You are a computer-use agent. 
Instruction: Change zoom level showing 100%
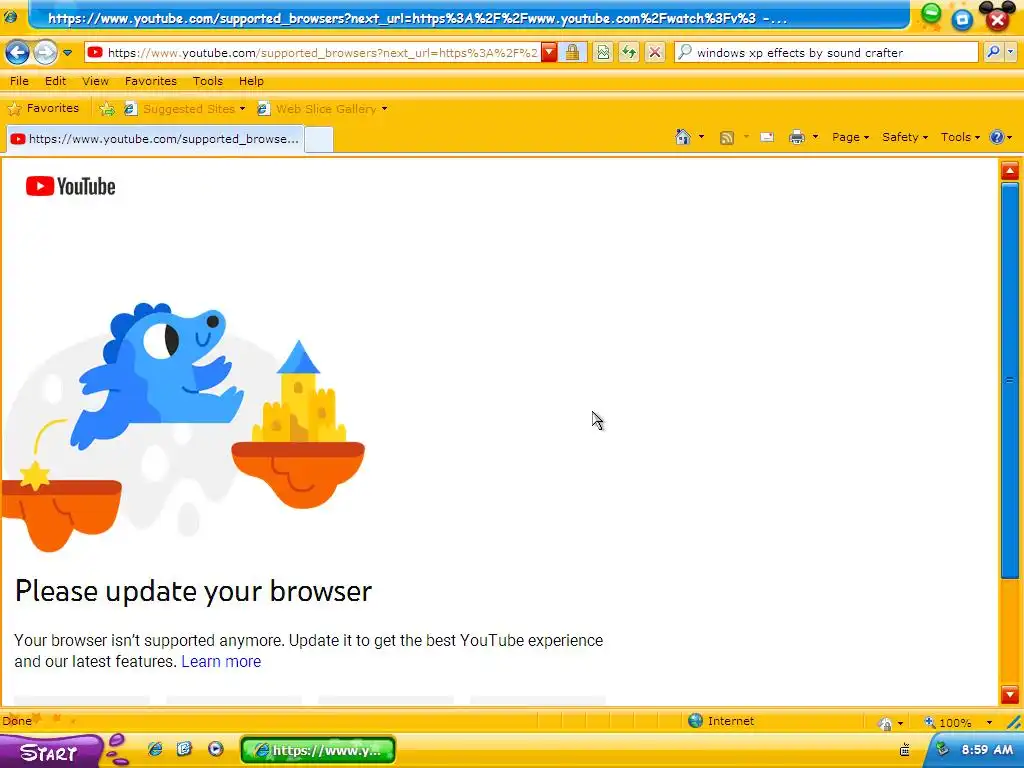click(948, 723)
